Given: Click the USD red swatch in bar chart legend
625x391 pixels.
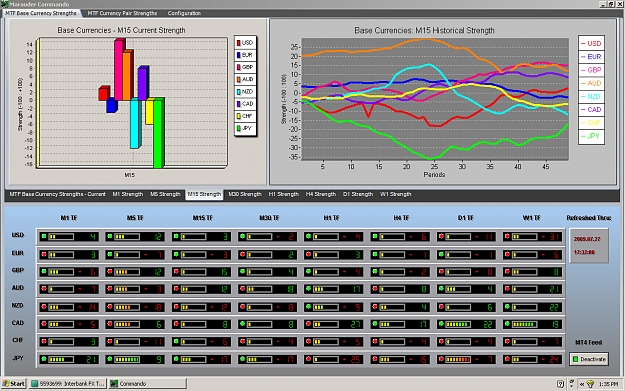Looking at the screenshot, I should 238,43.
